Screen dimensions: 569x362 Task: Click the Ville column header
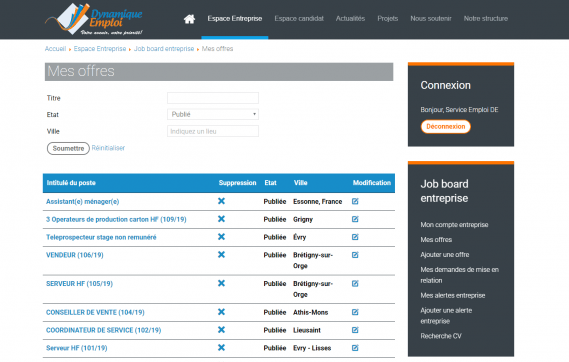click(300, 183)
